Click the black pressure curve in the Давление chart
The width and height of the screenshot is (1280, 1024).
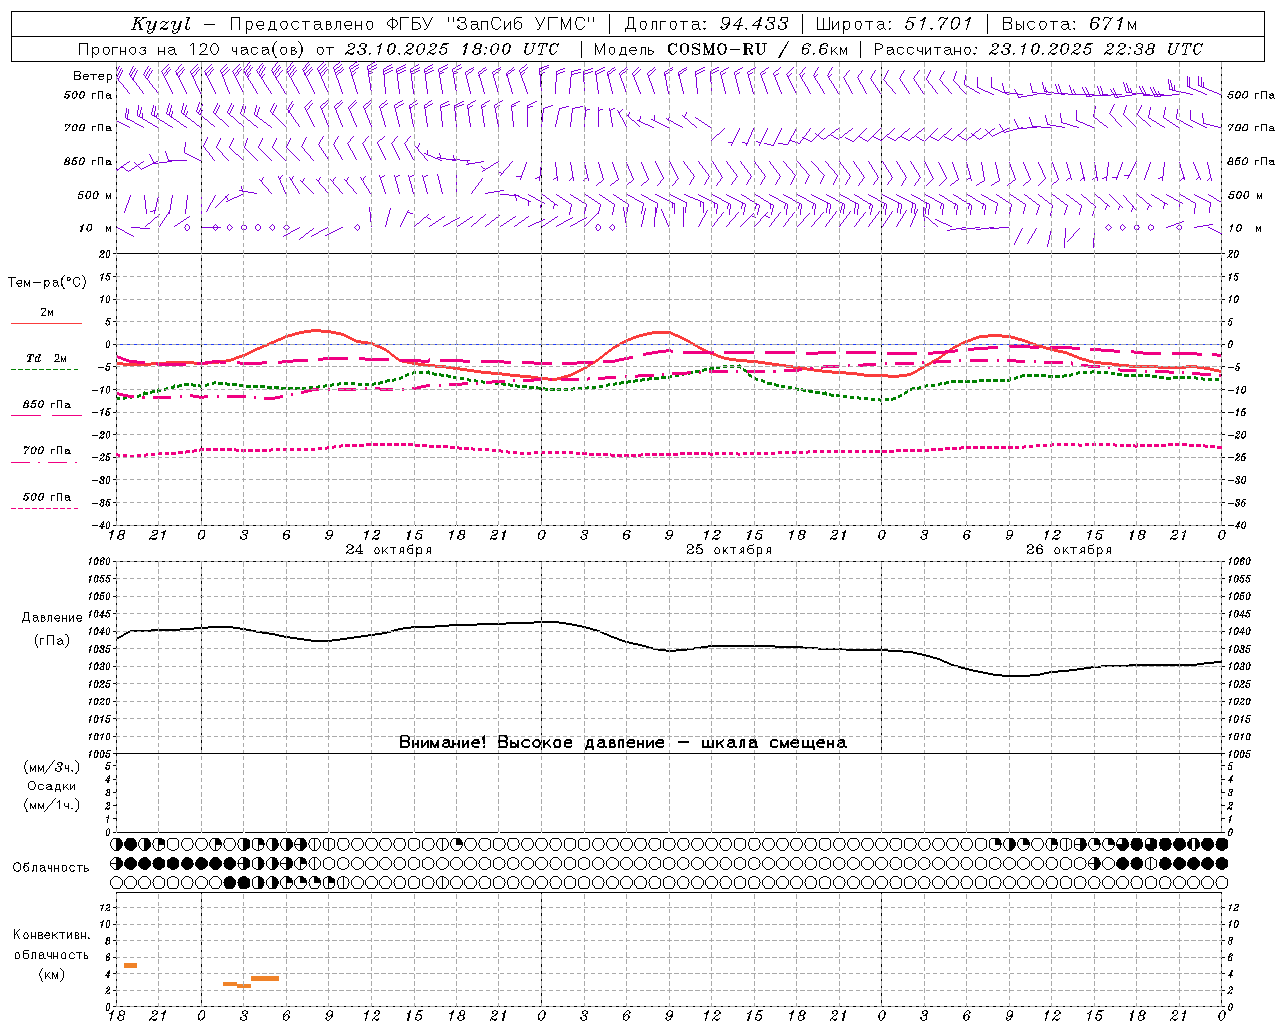coord(670,650)
